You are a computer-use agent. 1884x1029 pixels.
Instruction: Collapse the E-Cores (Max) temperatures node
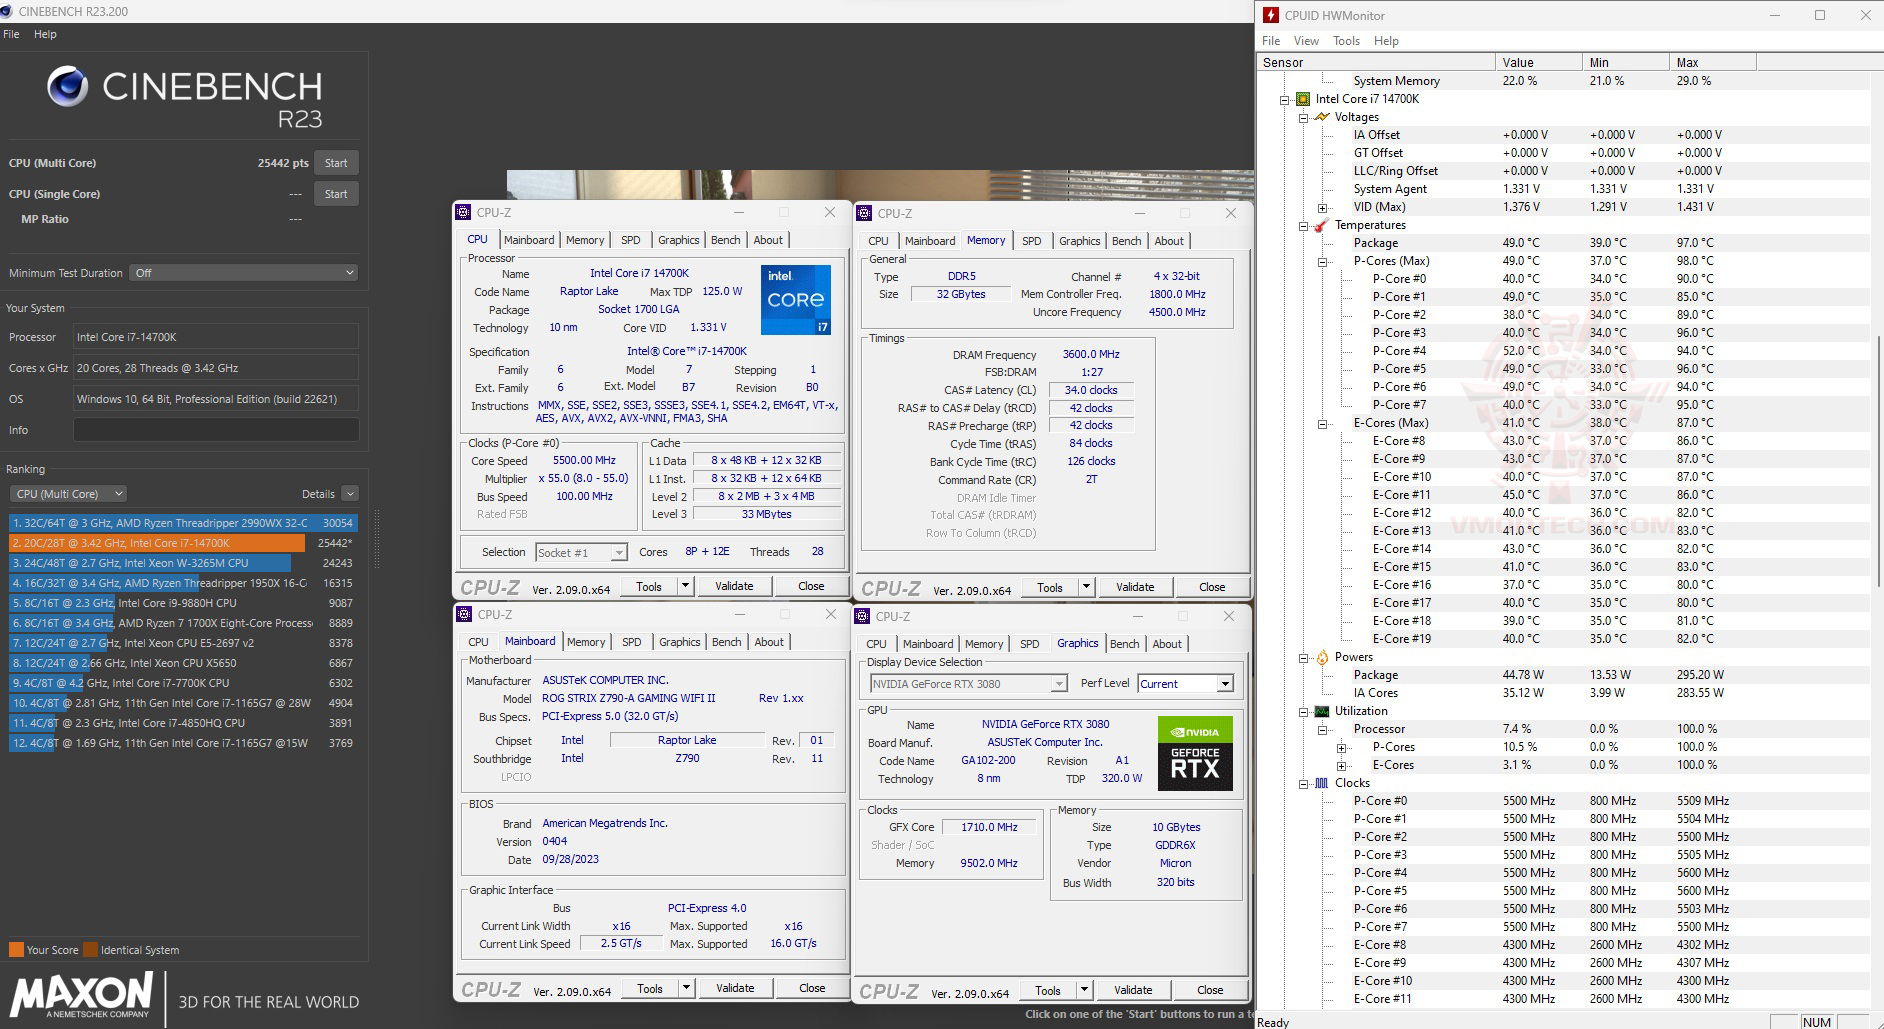coord(1323,423)
